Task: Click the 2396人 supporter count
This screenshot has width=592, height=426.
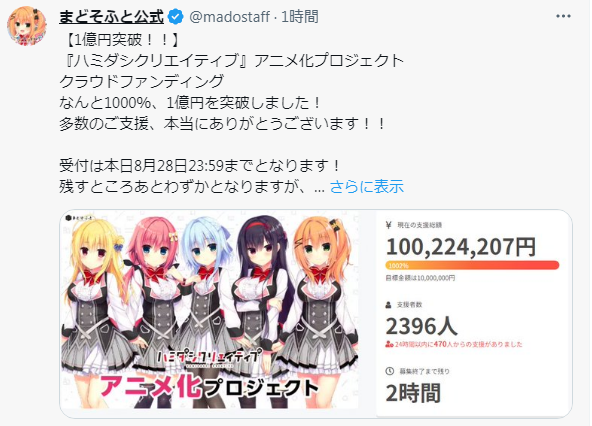Action: pos(421,326)
